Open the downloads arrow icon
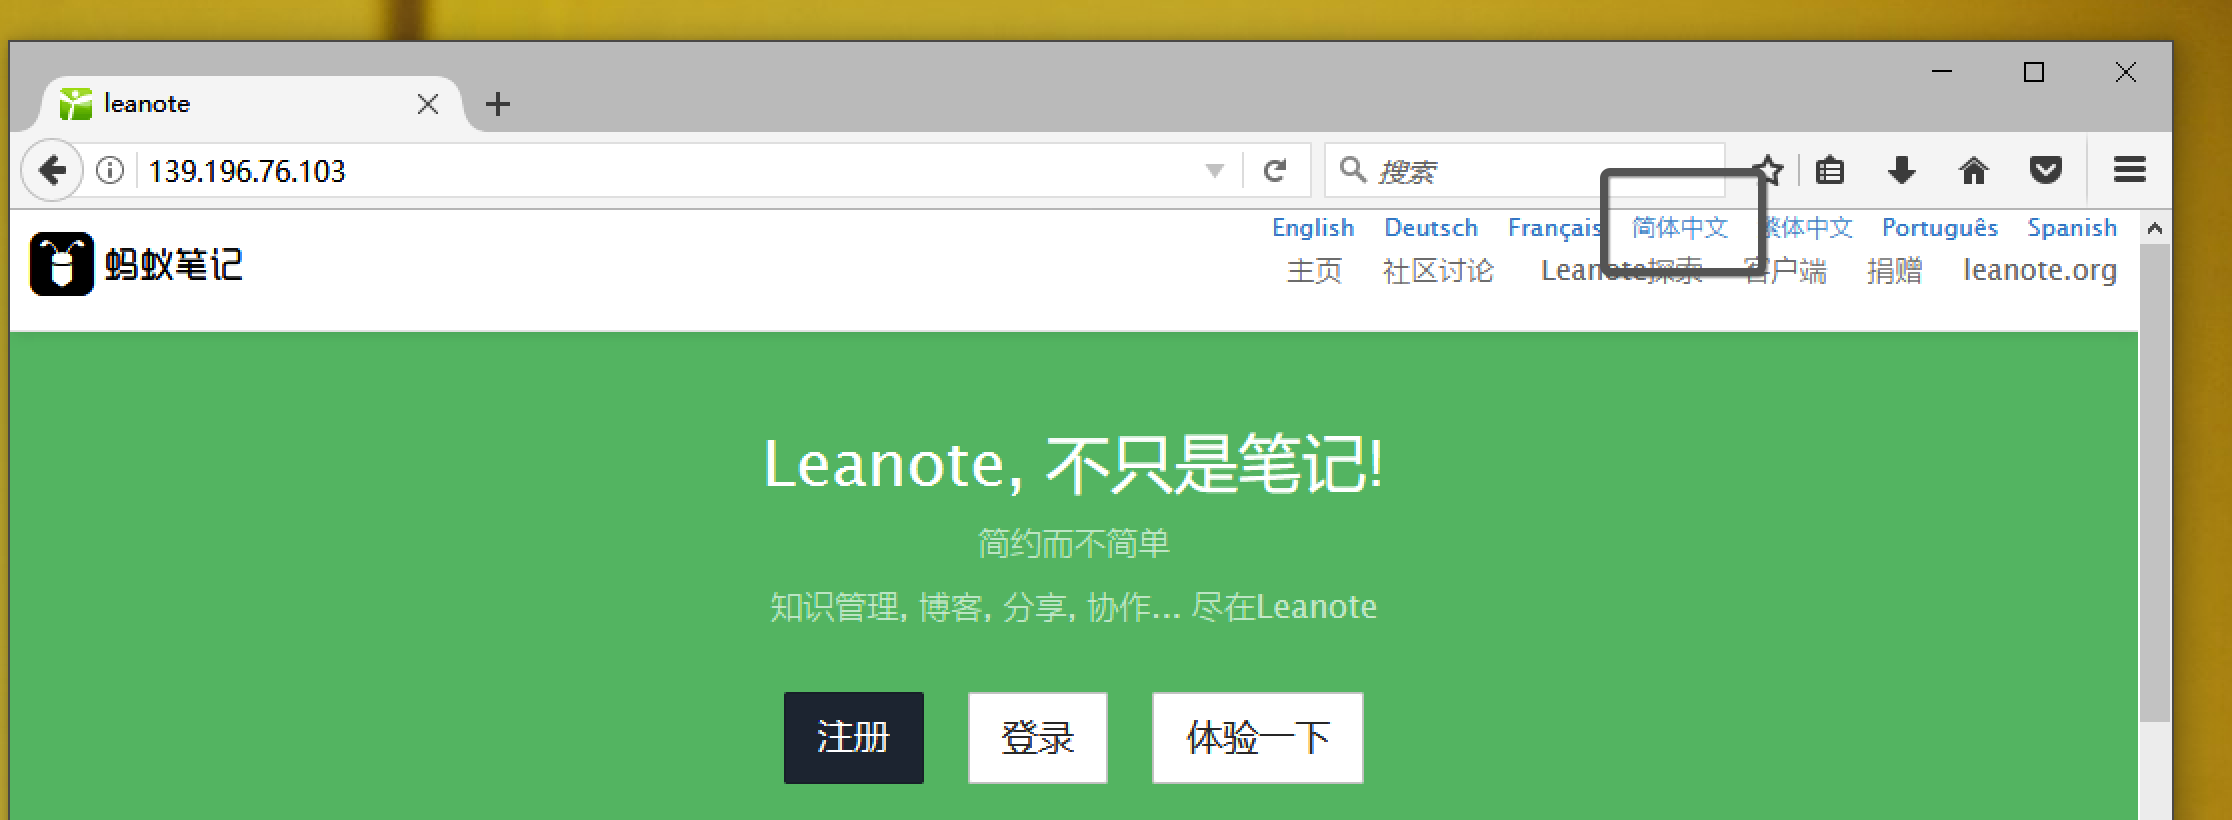This screenshot has height=820, width=2232. point(1901,171)
